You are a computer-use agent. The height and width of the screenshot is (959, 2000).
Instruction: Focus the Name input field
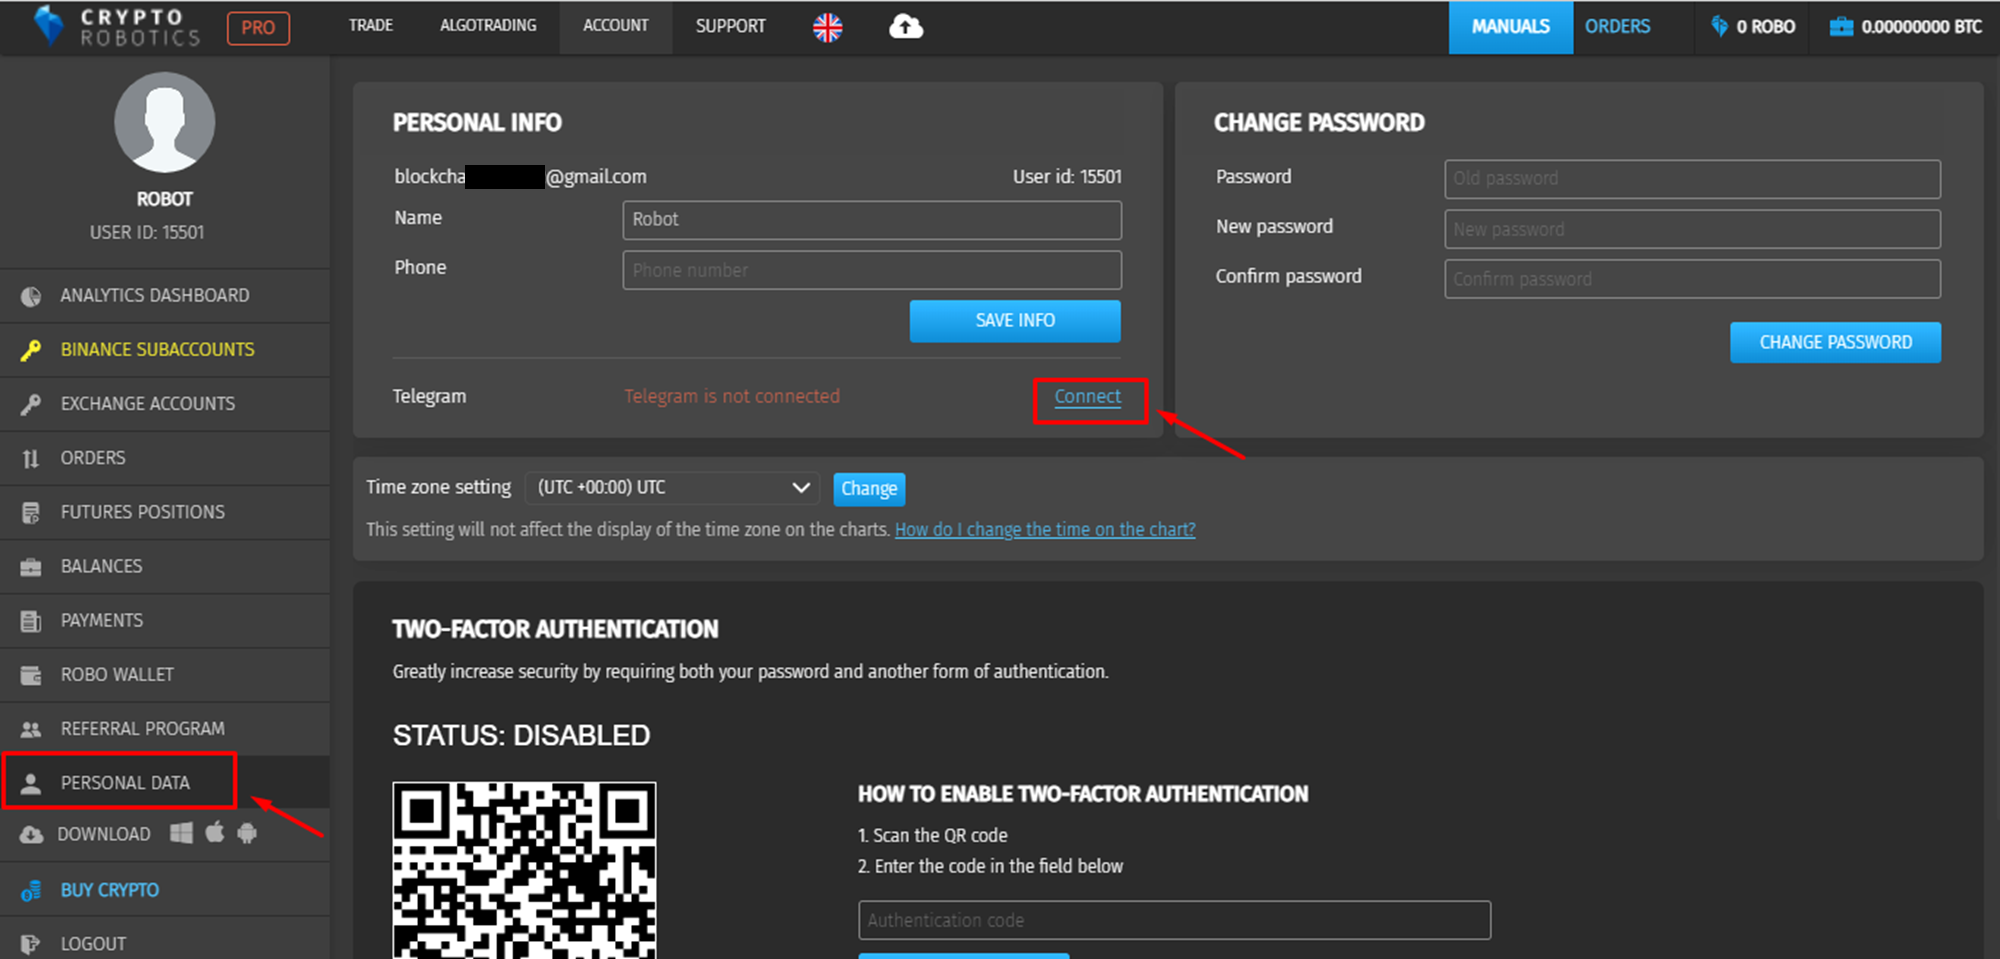tap(872, 220)
